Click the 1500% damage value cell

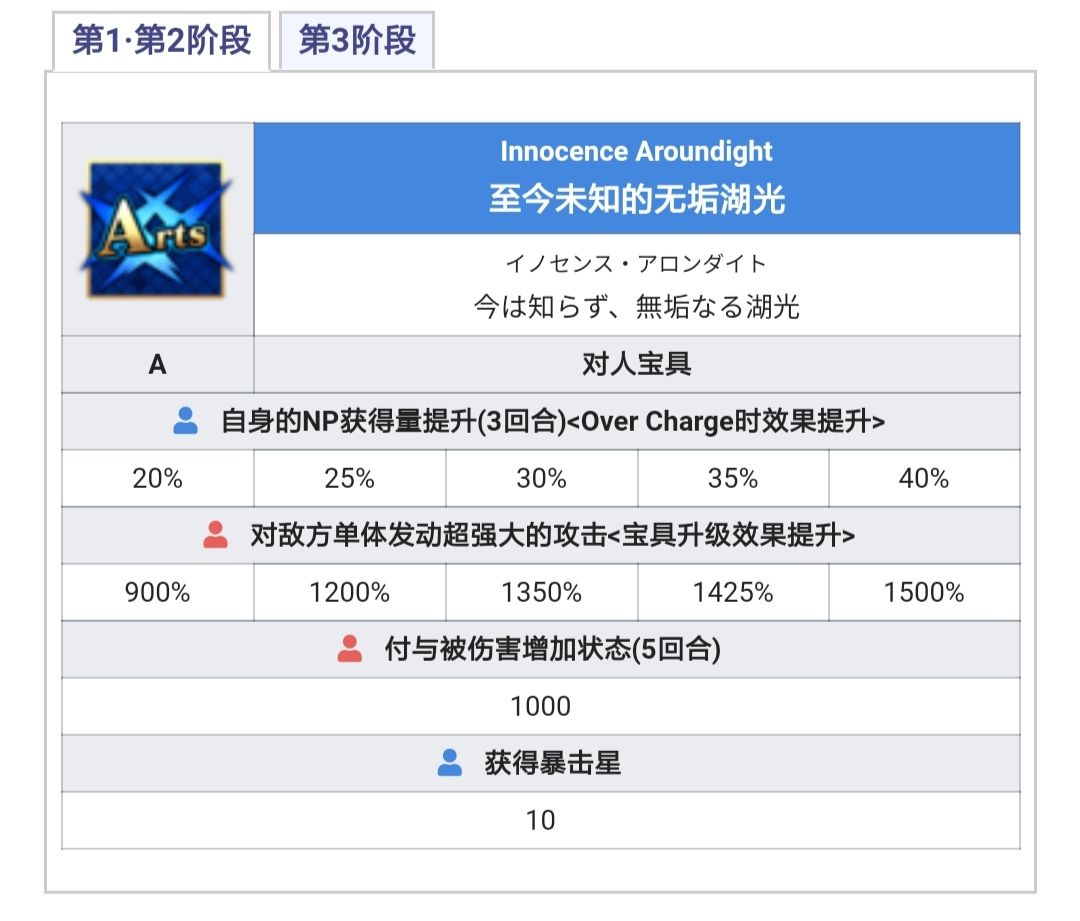924,593
